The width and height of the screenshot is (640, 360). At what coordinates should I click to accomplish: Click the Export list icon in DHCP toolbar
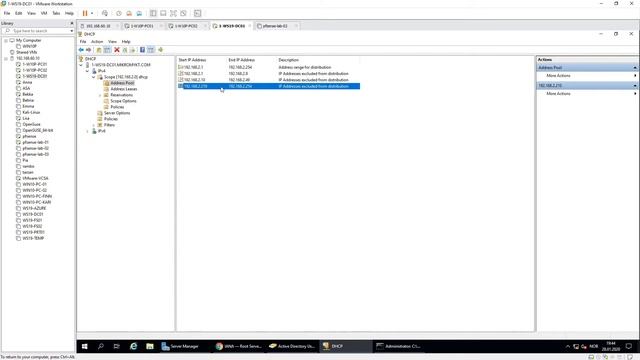(x=132, y=50)
